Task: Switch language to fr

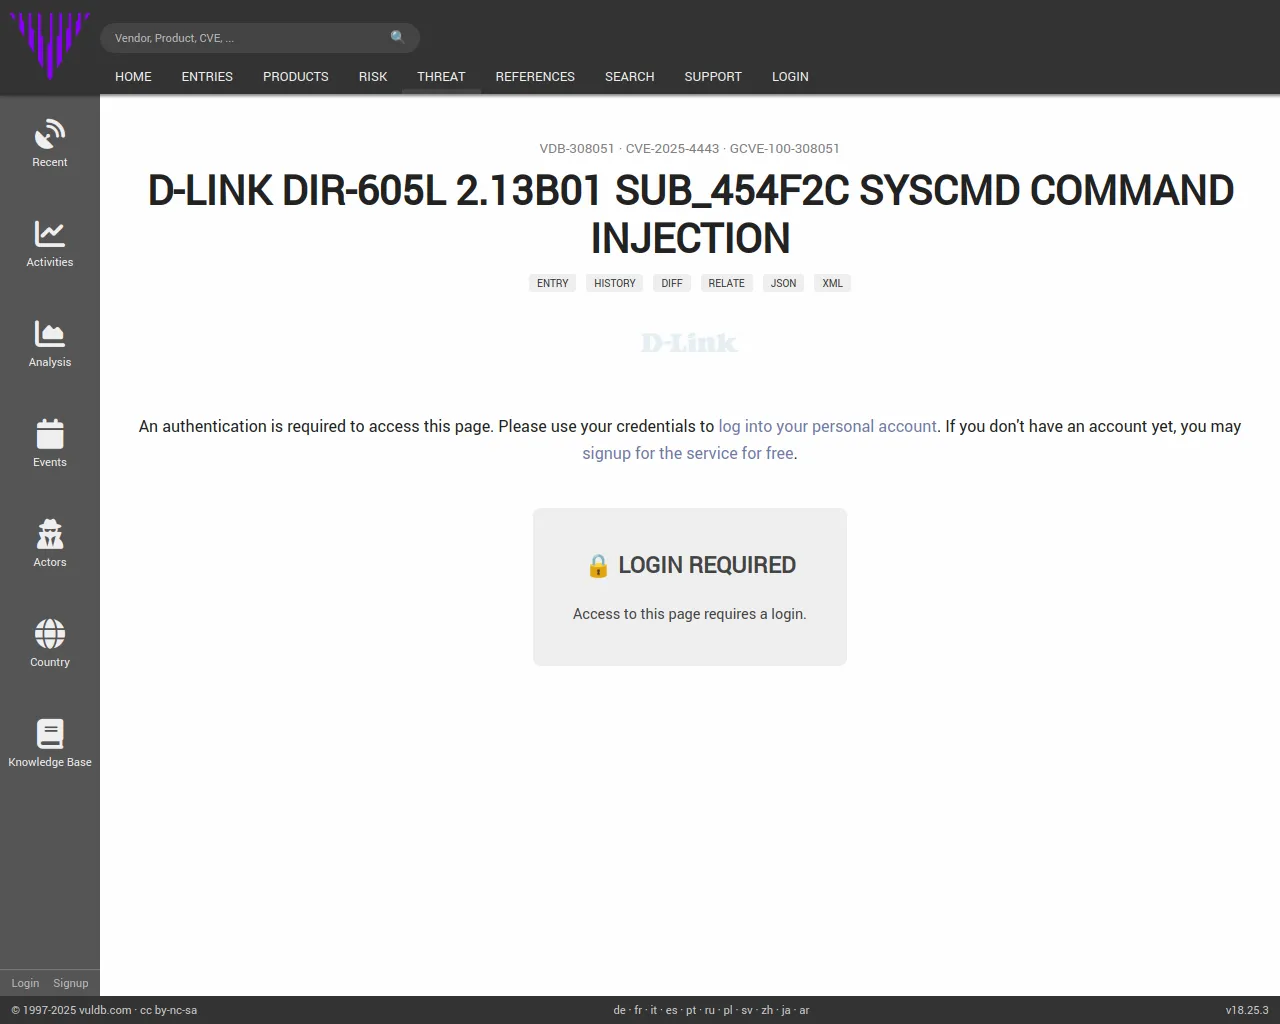Action: pyautogui.click(x=638, y=1010)
